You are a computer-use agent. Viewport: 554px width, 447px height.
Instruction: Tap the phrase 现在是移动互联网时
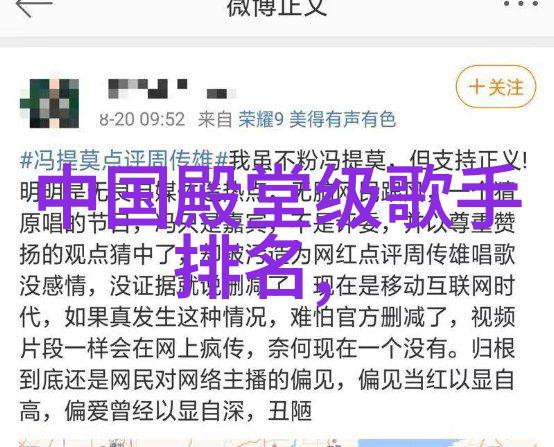415,286
